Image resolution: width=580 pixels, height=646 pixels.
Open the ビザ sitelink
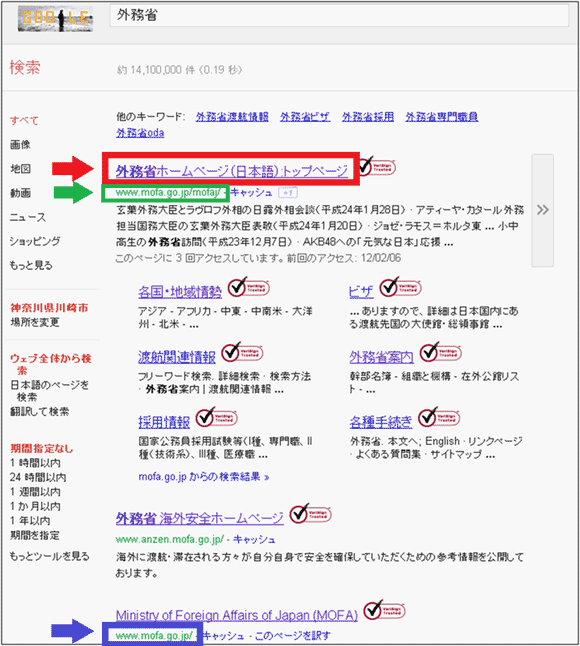pos(361,292)
